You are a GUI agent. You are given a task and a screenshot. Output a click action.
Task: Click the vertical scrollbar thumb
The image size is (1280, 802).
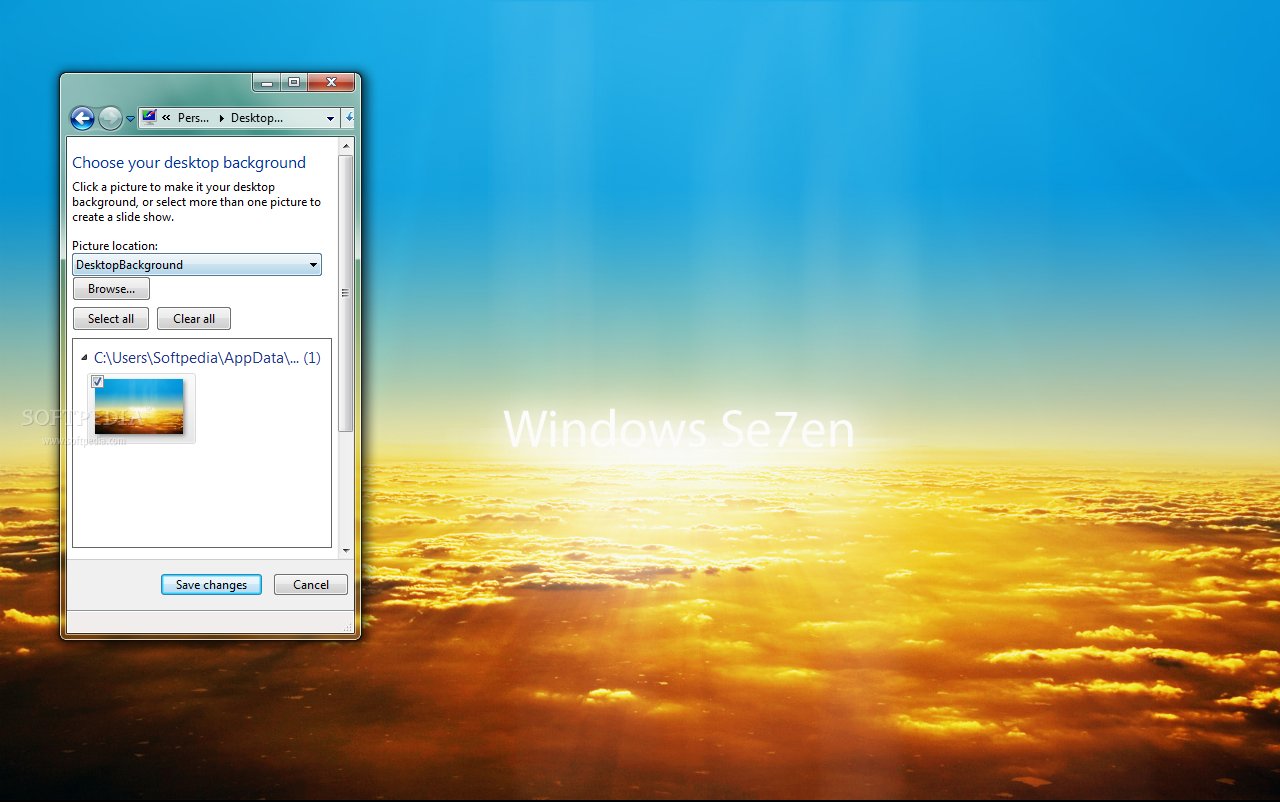(x=346, y=293)
